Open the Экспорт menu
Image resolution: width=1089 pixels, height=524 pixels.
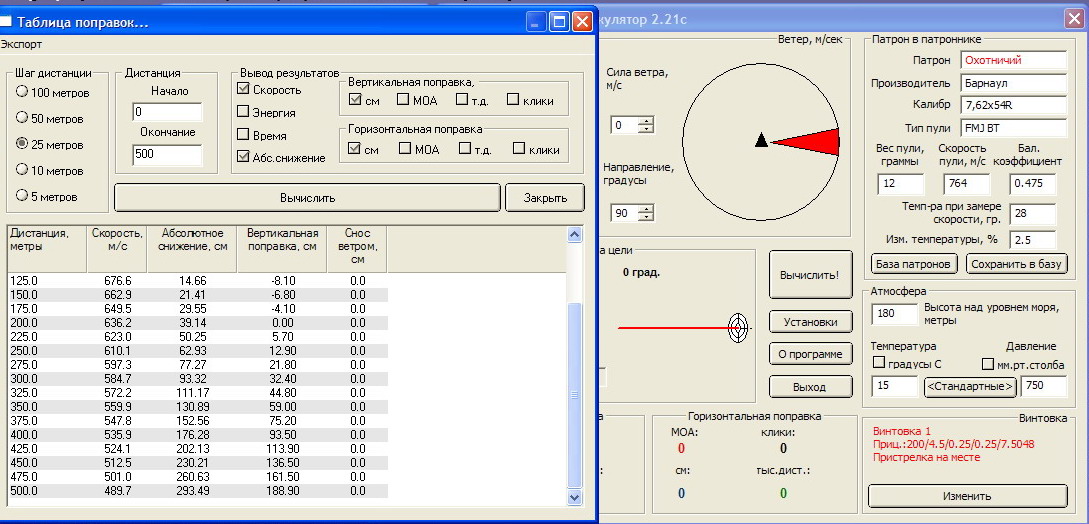(x=21, y=44)
